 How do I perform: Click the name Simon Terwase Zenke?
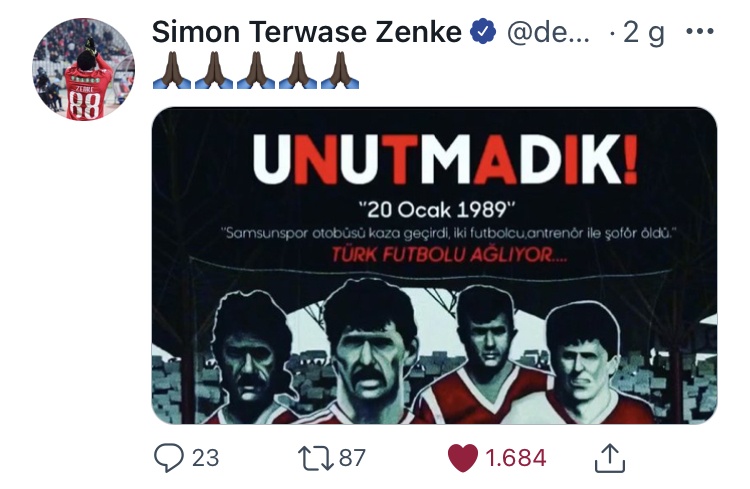point(307,32)
